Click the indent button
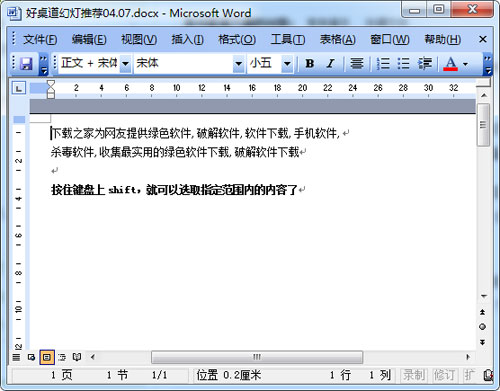The height and width of the screenshot is (391, 500). coord(425,63)
